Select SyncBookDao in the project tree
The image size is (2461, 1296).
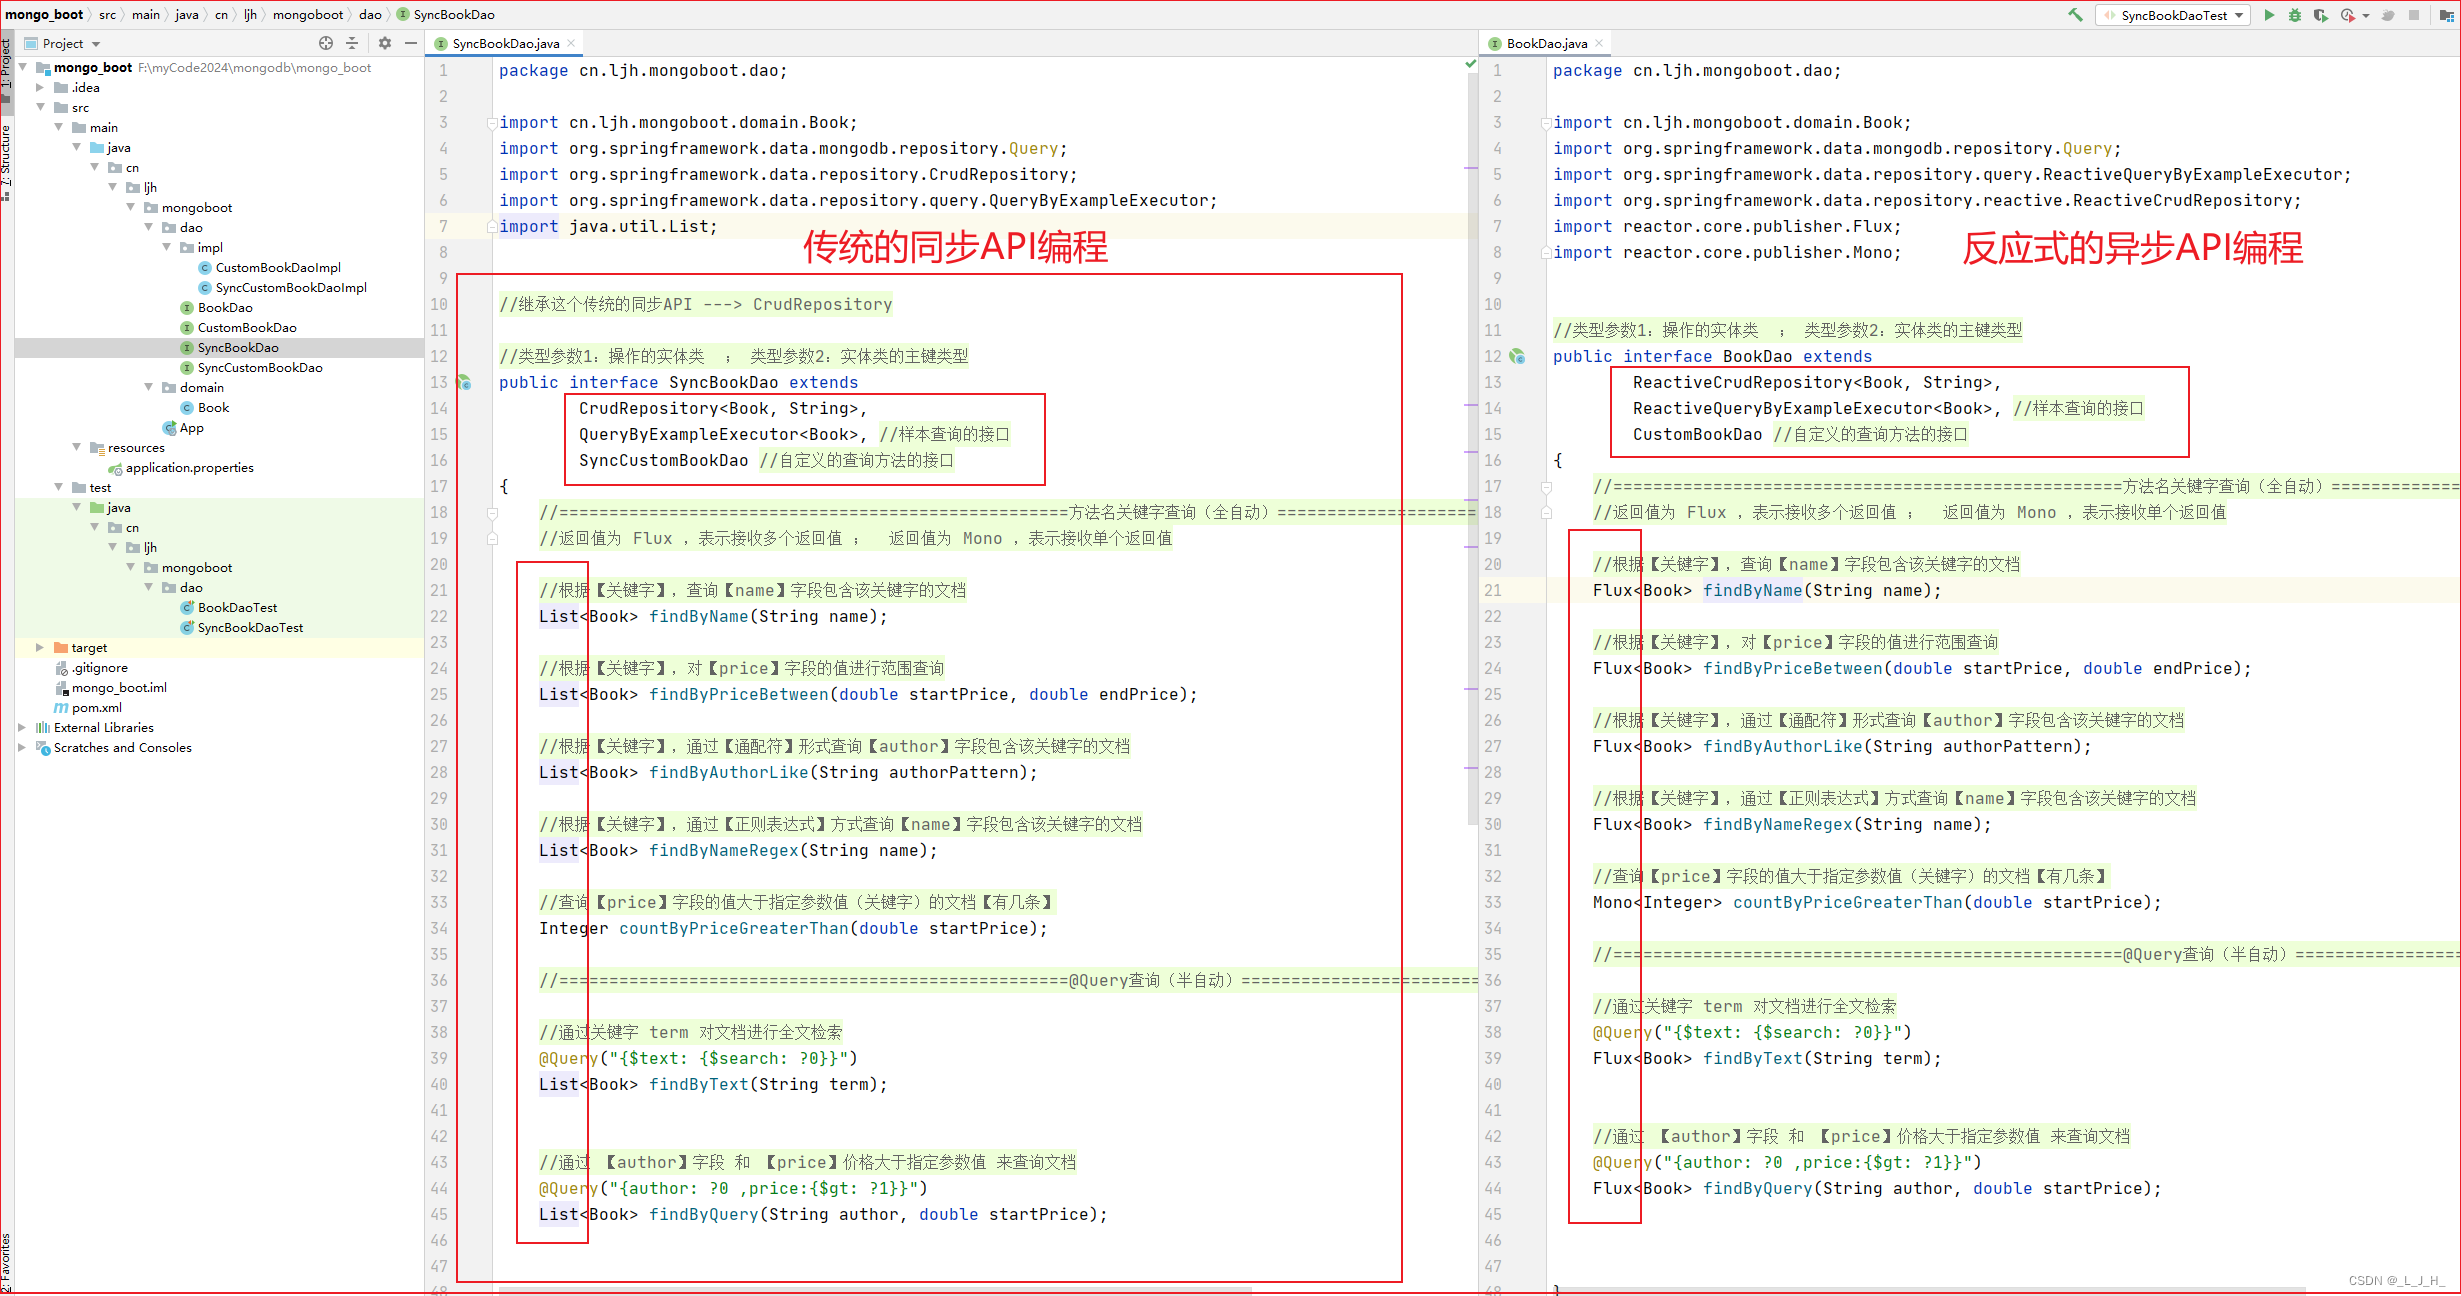[x=229, y=347]
